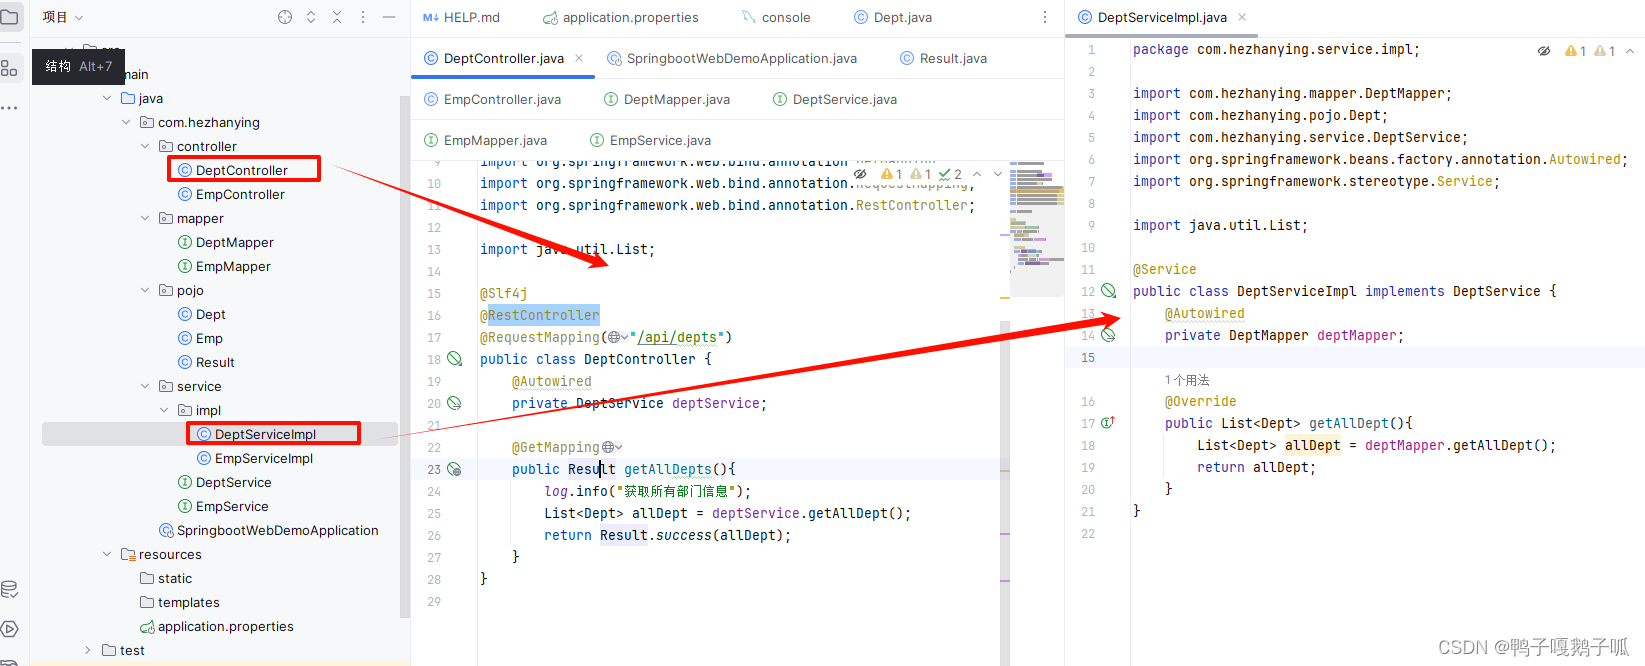Click the '1 个用法' usages hint
This screenshot has height=666, width=1645.
pyautogui.click(x=1187, y=380)
